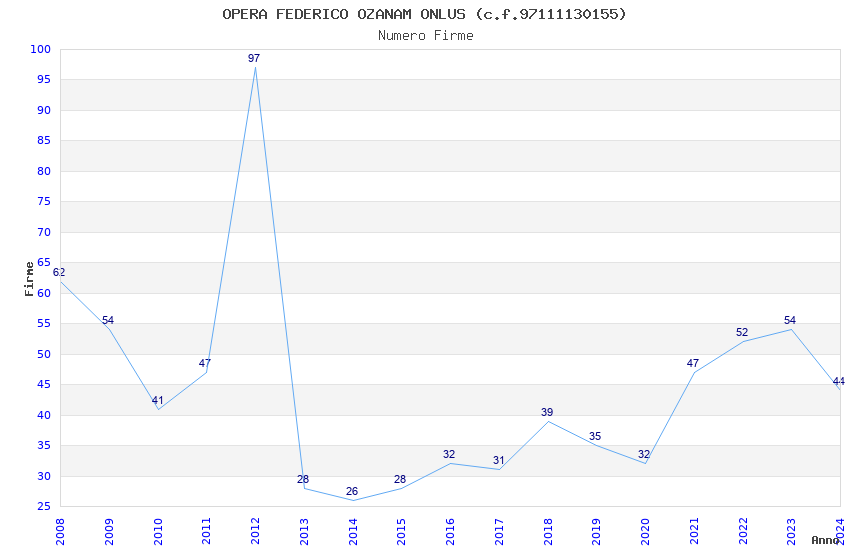Click the 62 data label at 2008
Image resolution: width=850 pixels, height=550 pixels.
[x=59, y=272]
